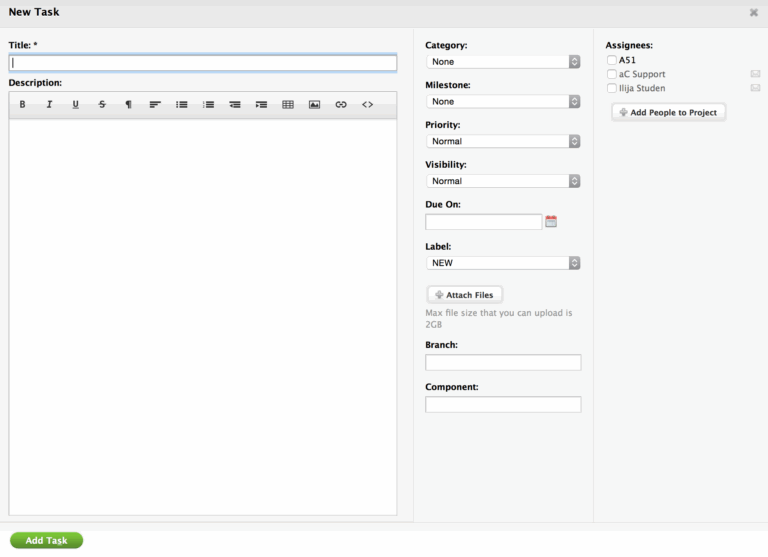This screenshot has width=768, height=557.
Task: Click the Attach Files button
Action: (465, 295)
